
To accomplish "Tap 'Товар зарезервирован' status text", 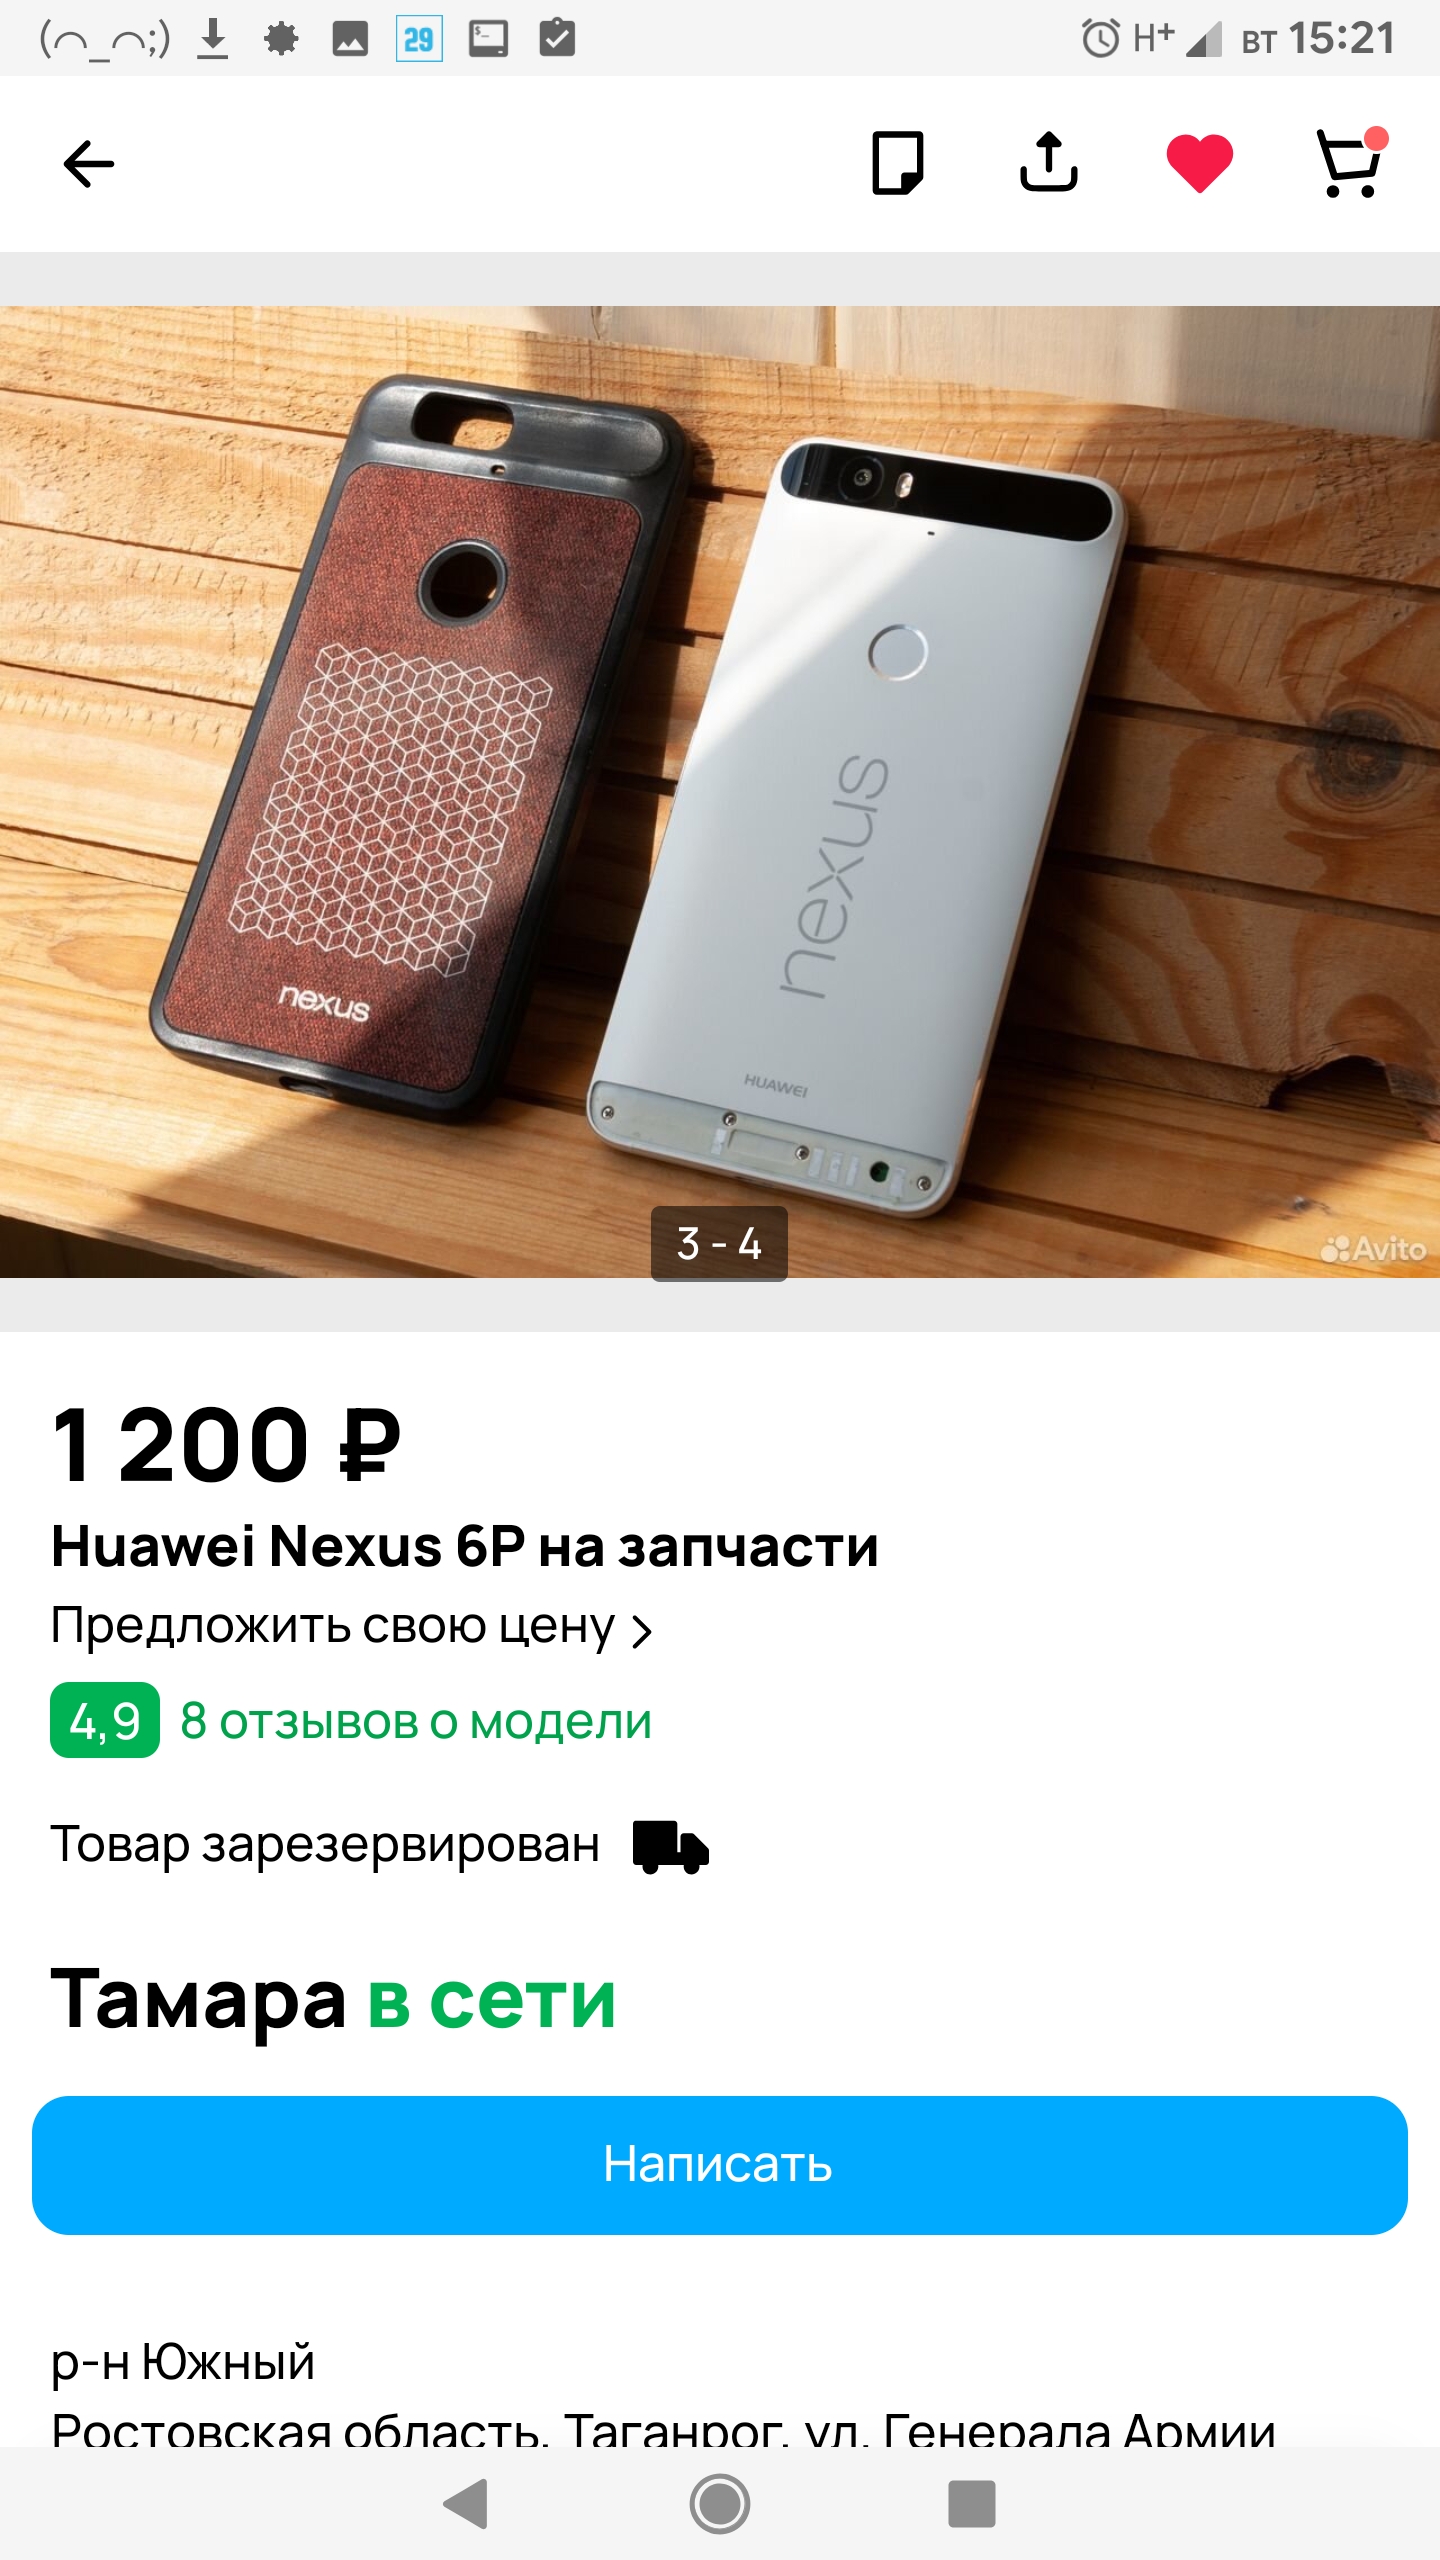I will [325, 1845].
